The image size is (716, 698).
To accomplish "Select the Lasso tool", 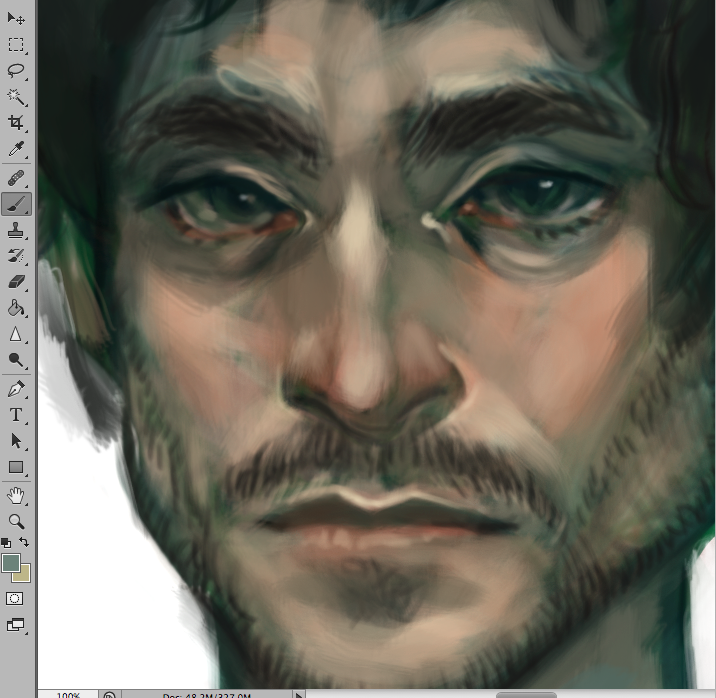I will click(16, 70).
